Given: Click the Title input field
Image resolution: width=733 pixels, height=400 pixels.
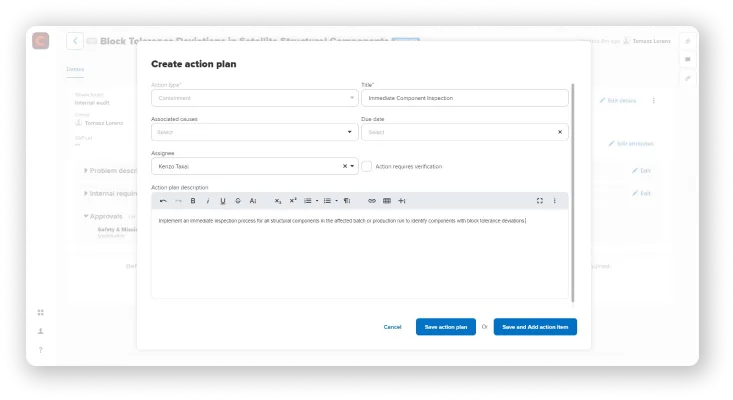Looking at the screenshot, I should tap(464, 98).
